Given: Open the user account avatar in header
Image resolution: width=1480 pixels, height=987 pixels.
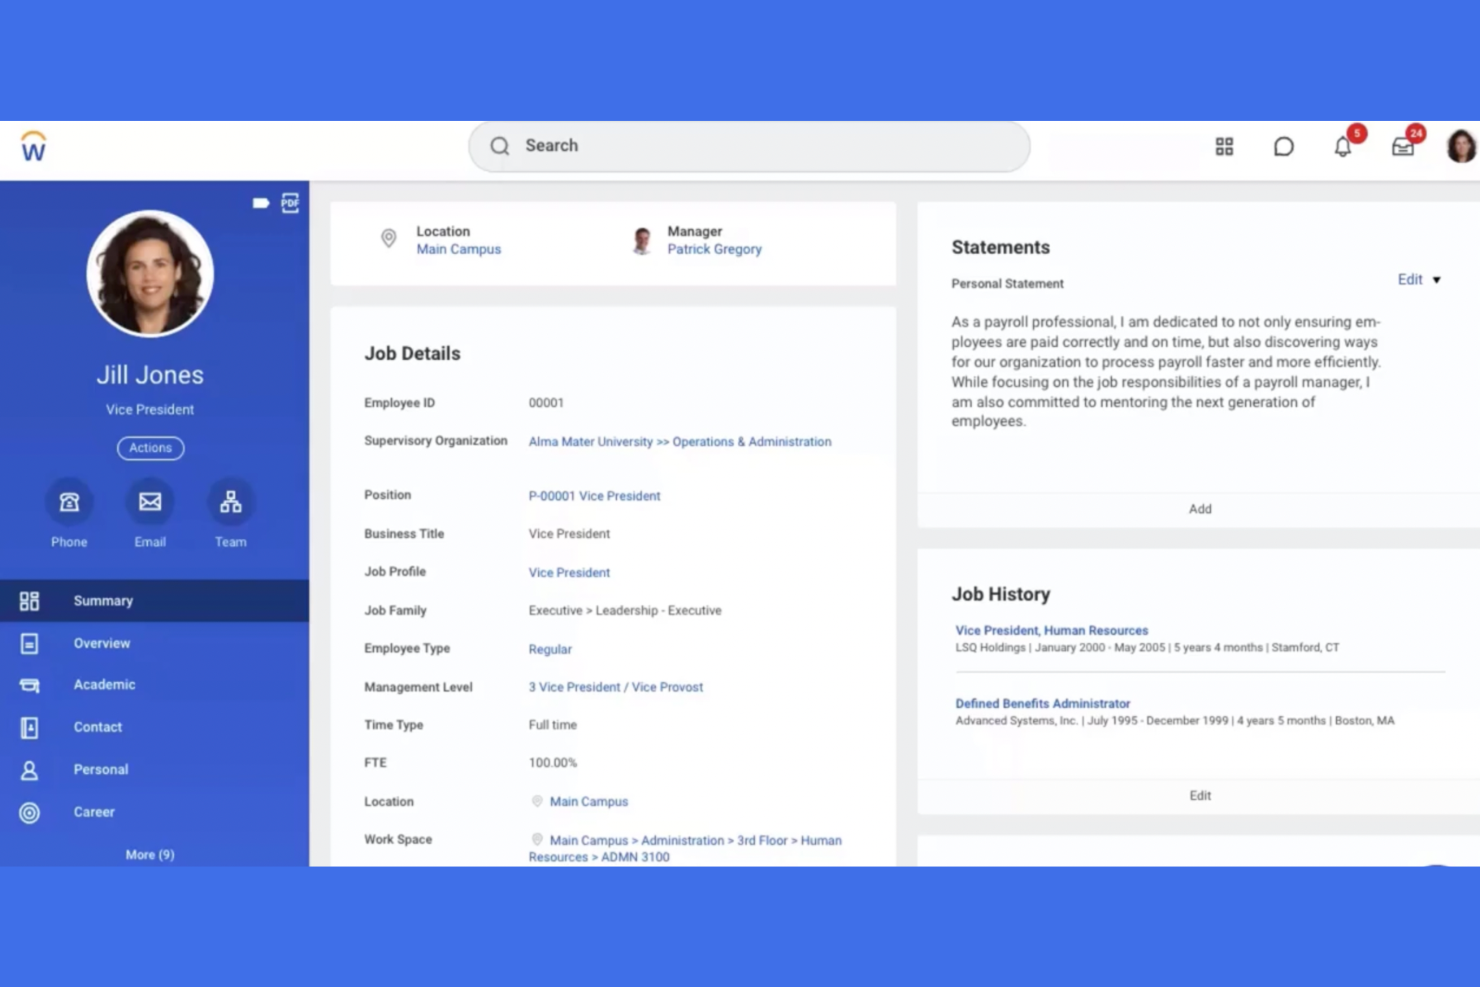Looking at the screenshot, I should click(x=1461, y=146).
